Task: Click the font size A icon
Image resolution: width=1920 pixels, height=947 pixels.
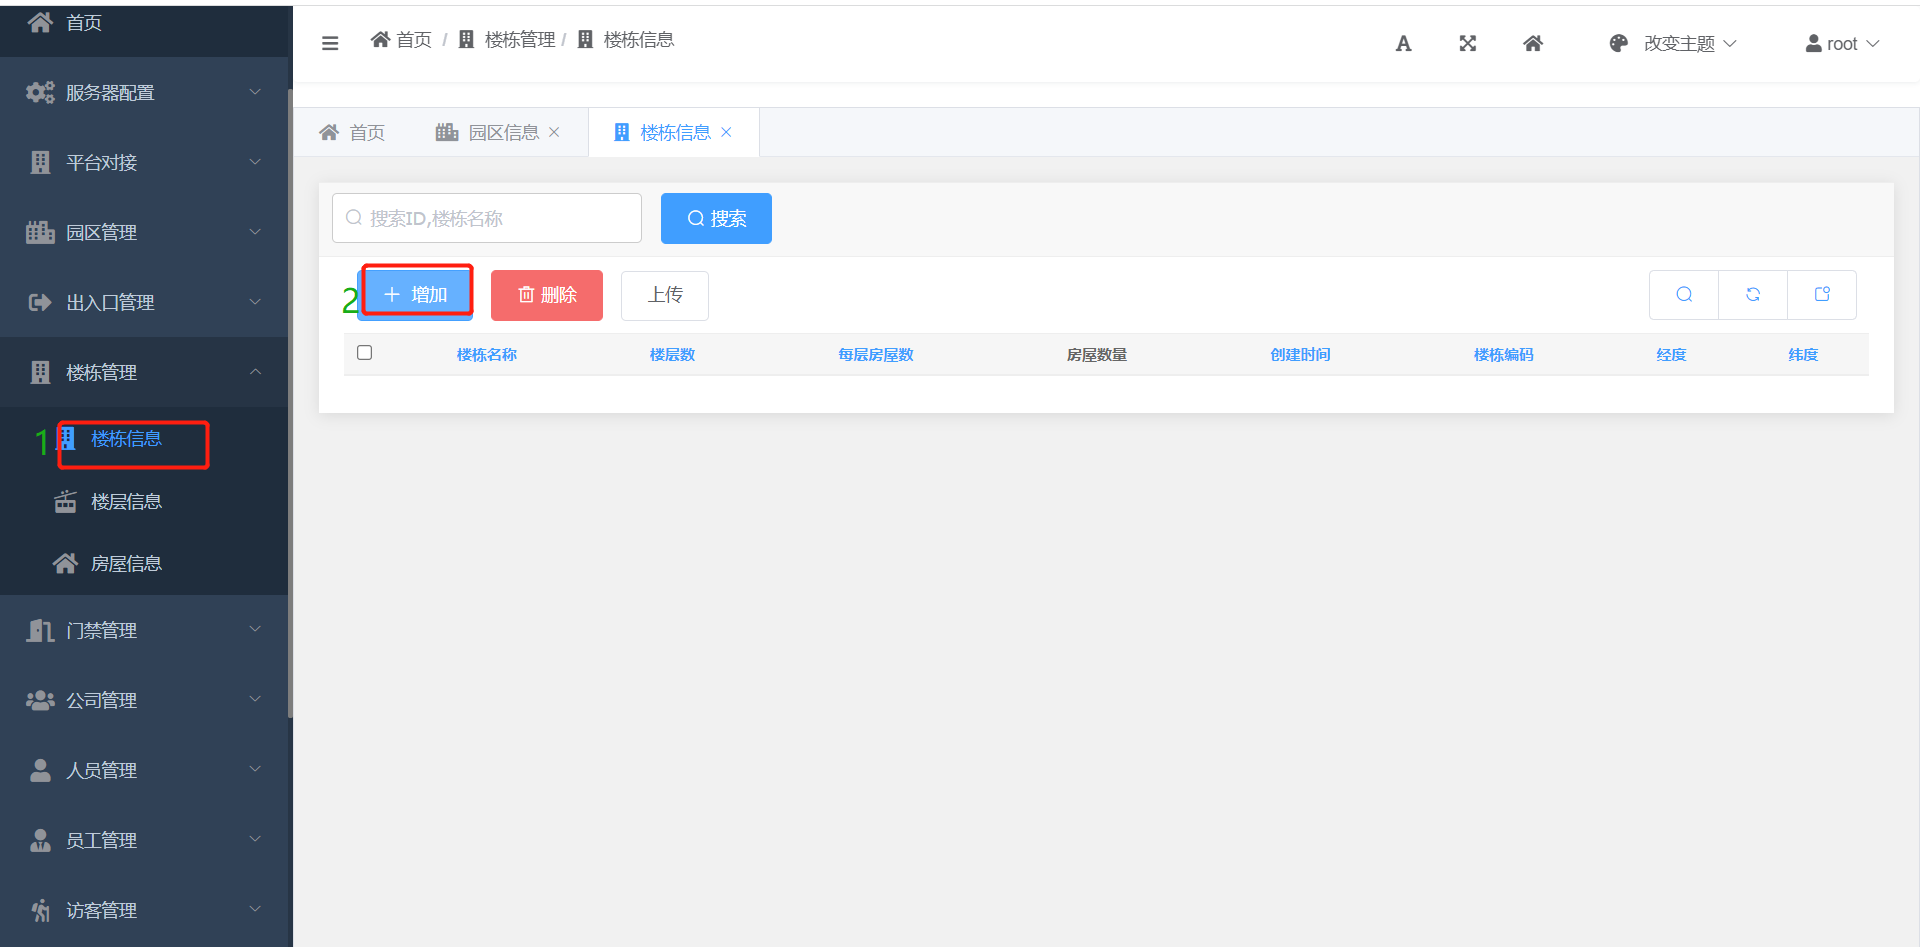Action: tap(1403, 44)
